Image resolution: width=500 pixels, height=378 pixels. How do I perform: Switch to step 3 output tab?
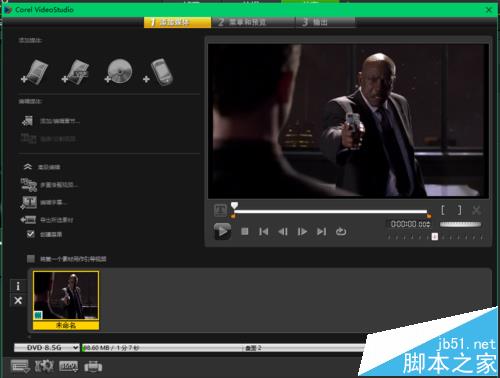pos(325,22)
